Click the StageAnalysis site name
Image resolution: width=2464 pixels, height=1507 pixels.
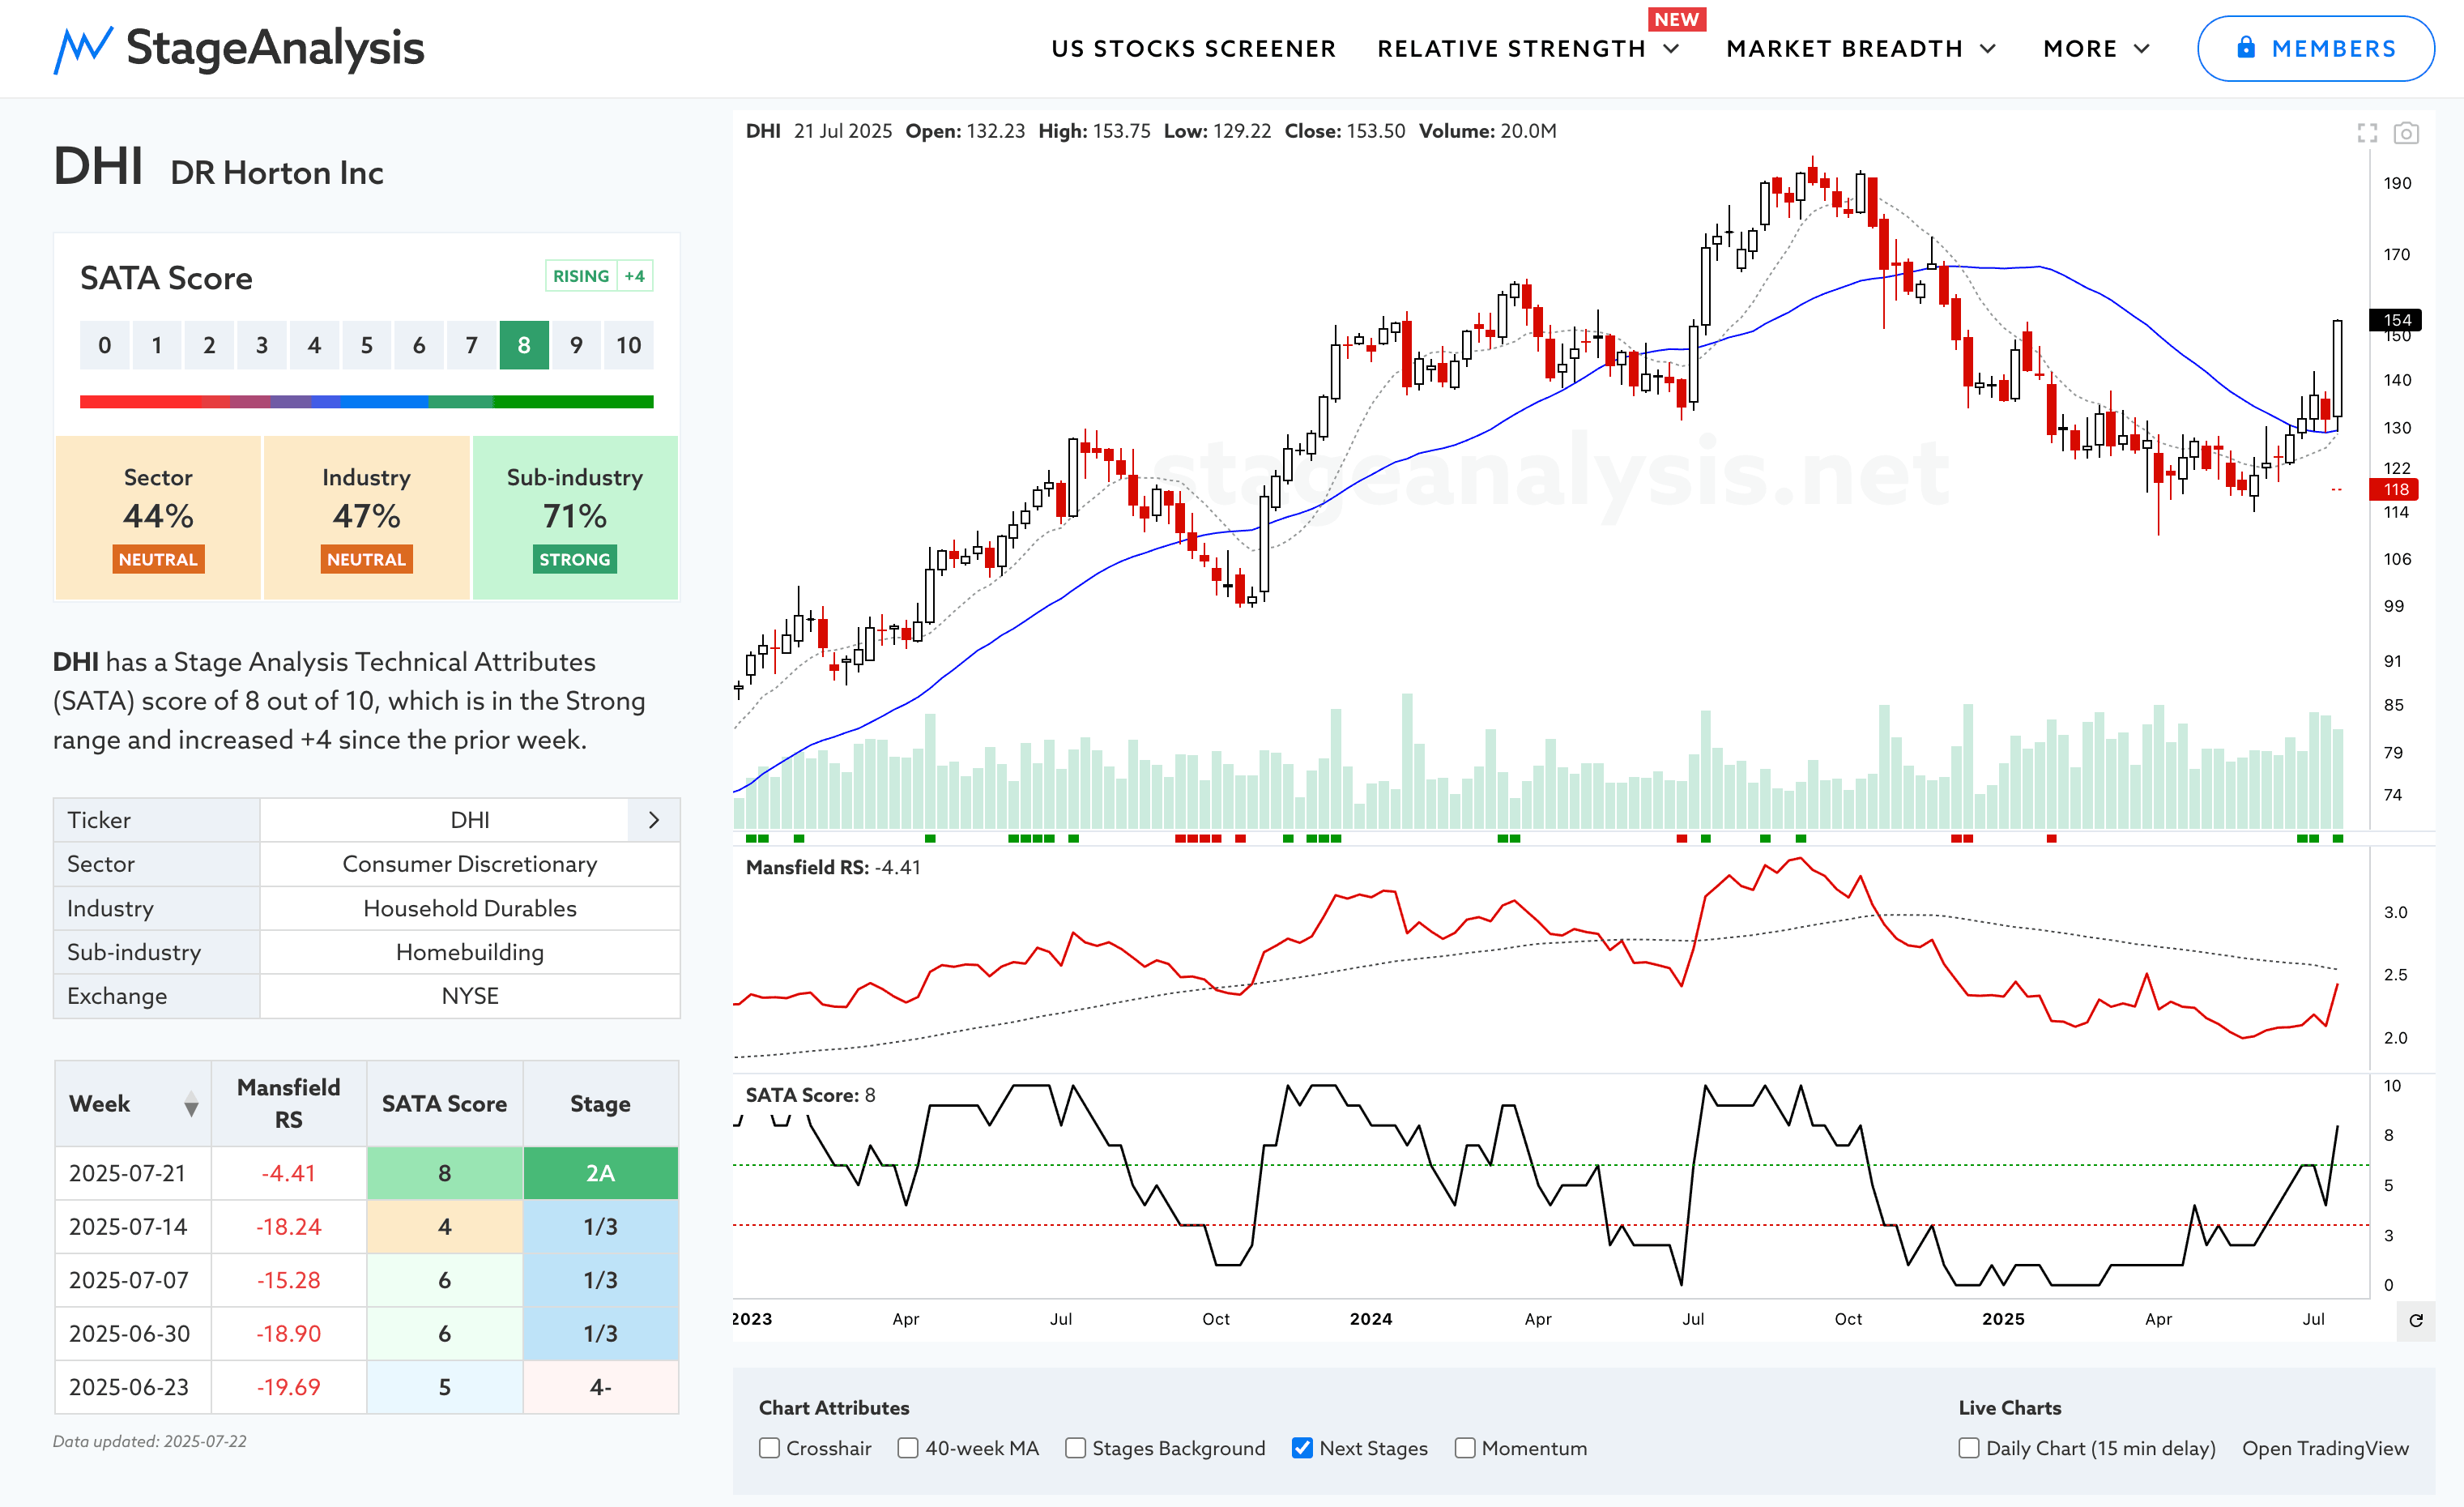(x=275, y=48)
